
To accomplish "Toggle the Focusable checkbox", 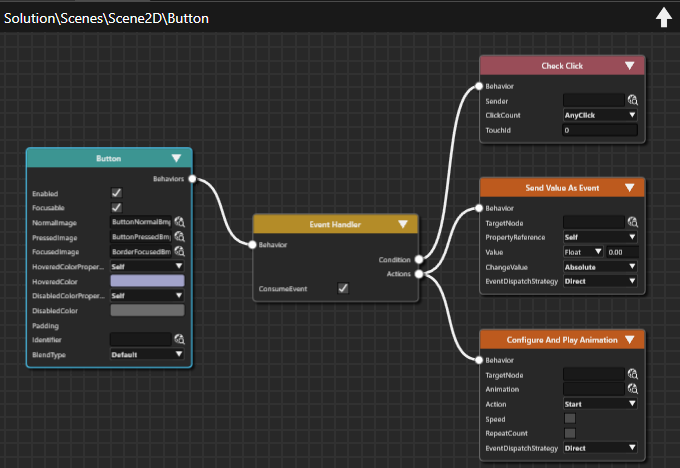I will [117, 207].
